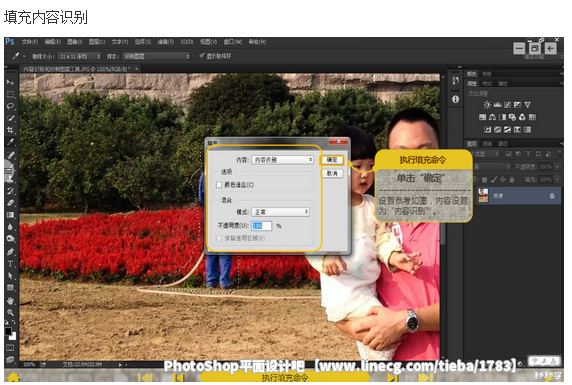Open the 内容 dropdown in Fill dialog
This screenshot has width=572, height=385.
(x=282, y=160)
